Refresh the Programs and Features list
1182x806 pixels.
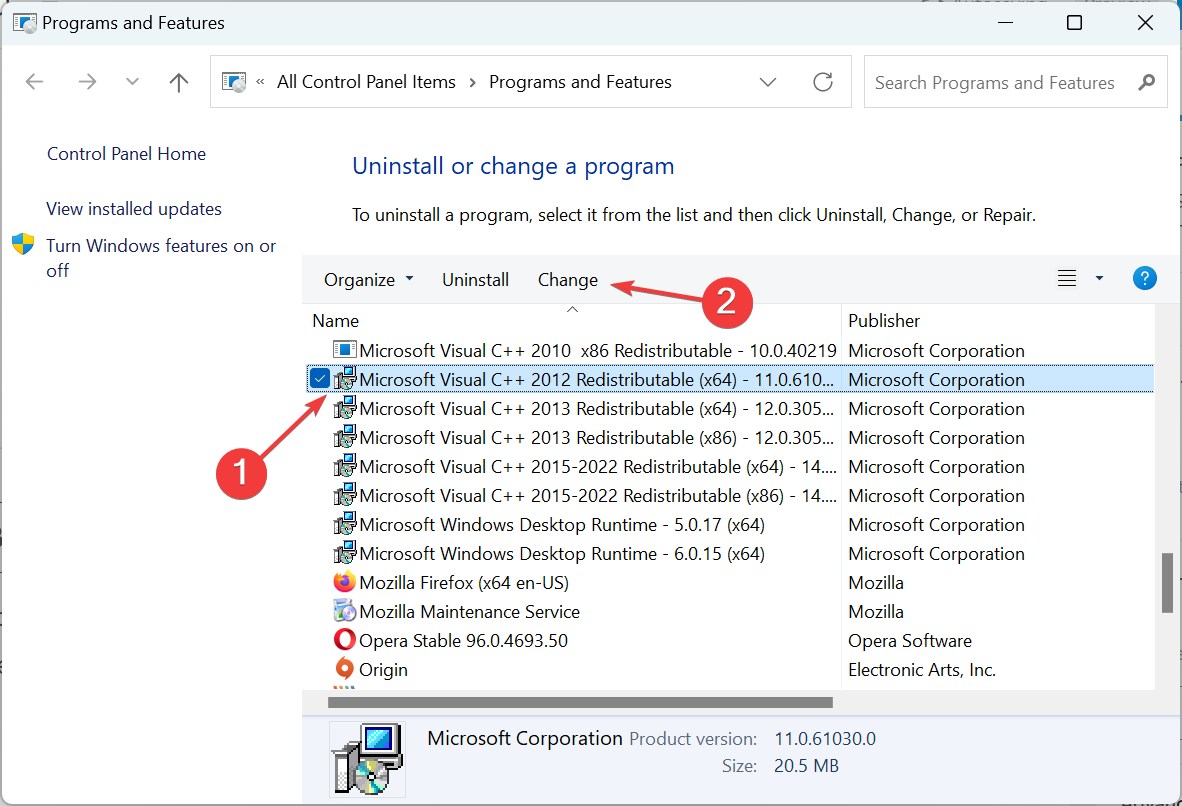pos(823,81)
